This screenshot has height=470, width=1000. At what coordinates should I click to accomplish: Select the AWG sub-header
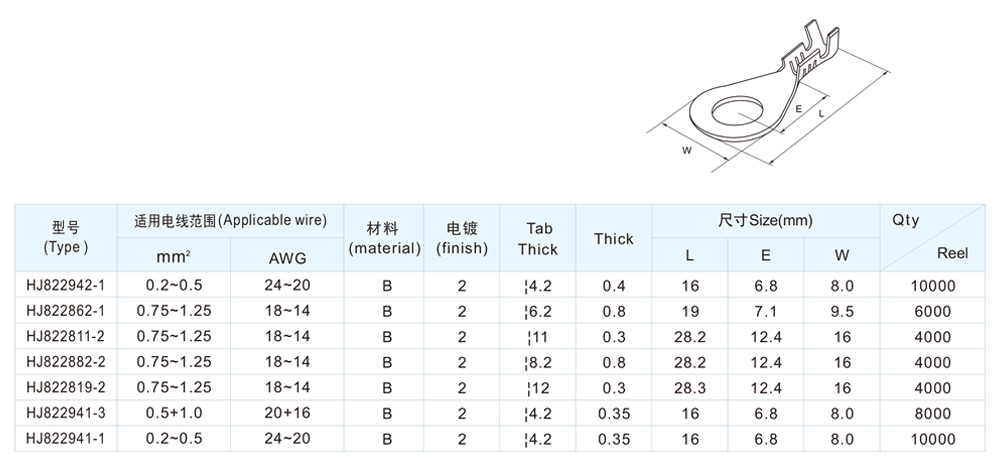tap(287, 257)
